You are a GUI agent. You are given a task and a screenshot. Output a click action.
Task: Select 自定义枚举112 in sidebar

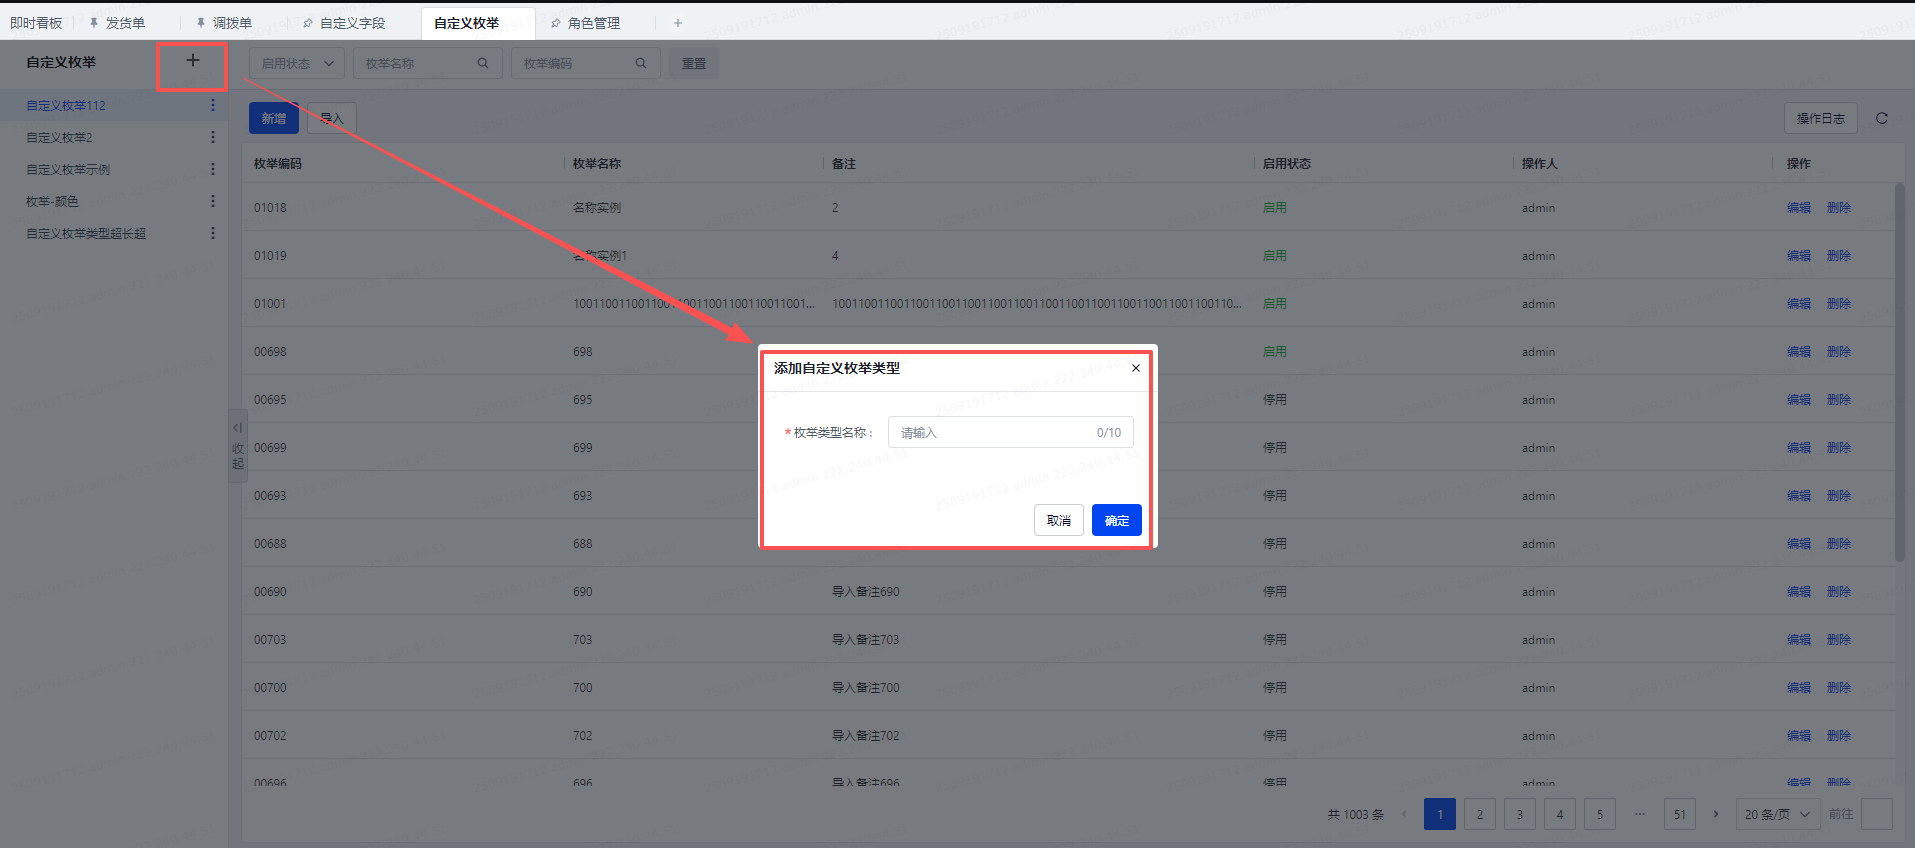click(x=66, y=105)
